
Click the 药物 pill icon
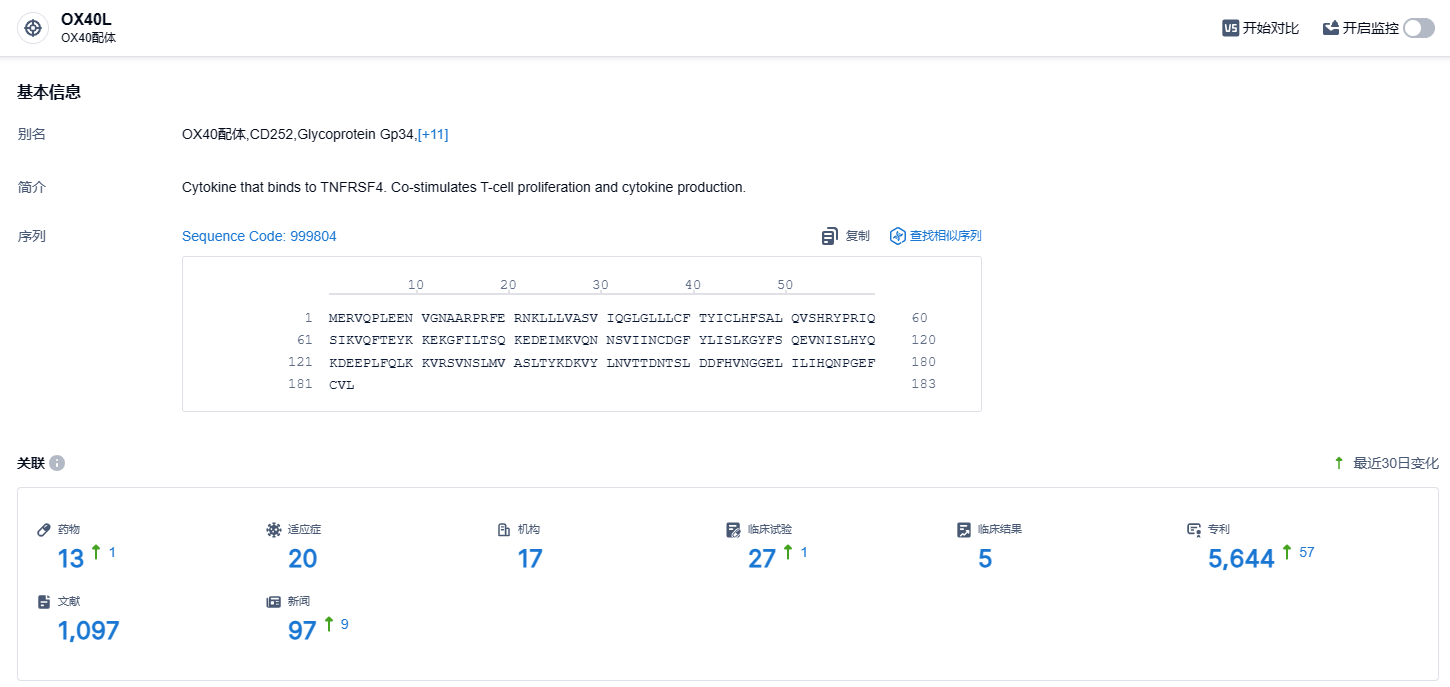click(x=44, y=529)
